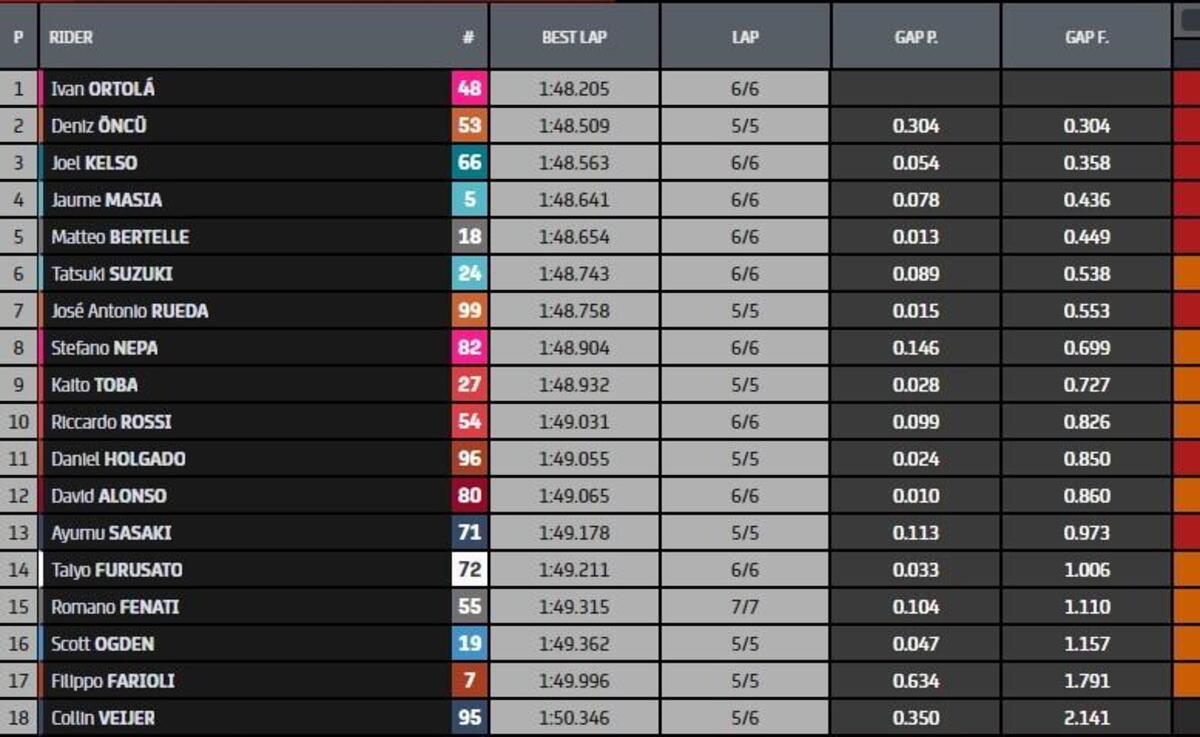Click the red status cell in ORTOLÁ's row
The image size is (1200, 737).
(x=1186, y=89)
